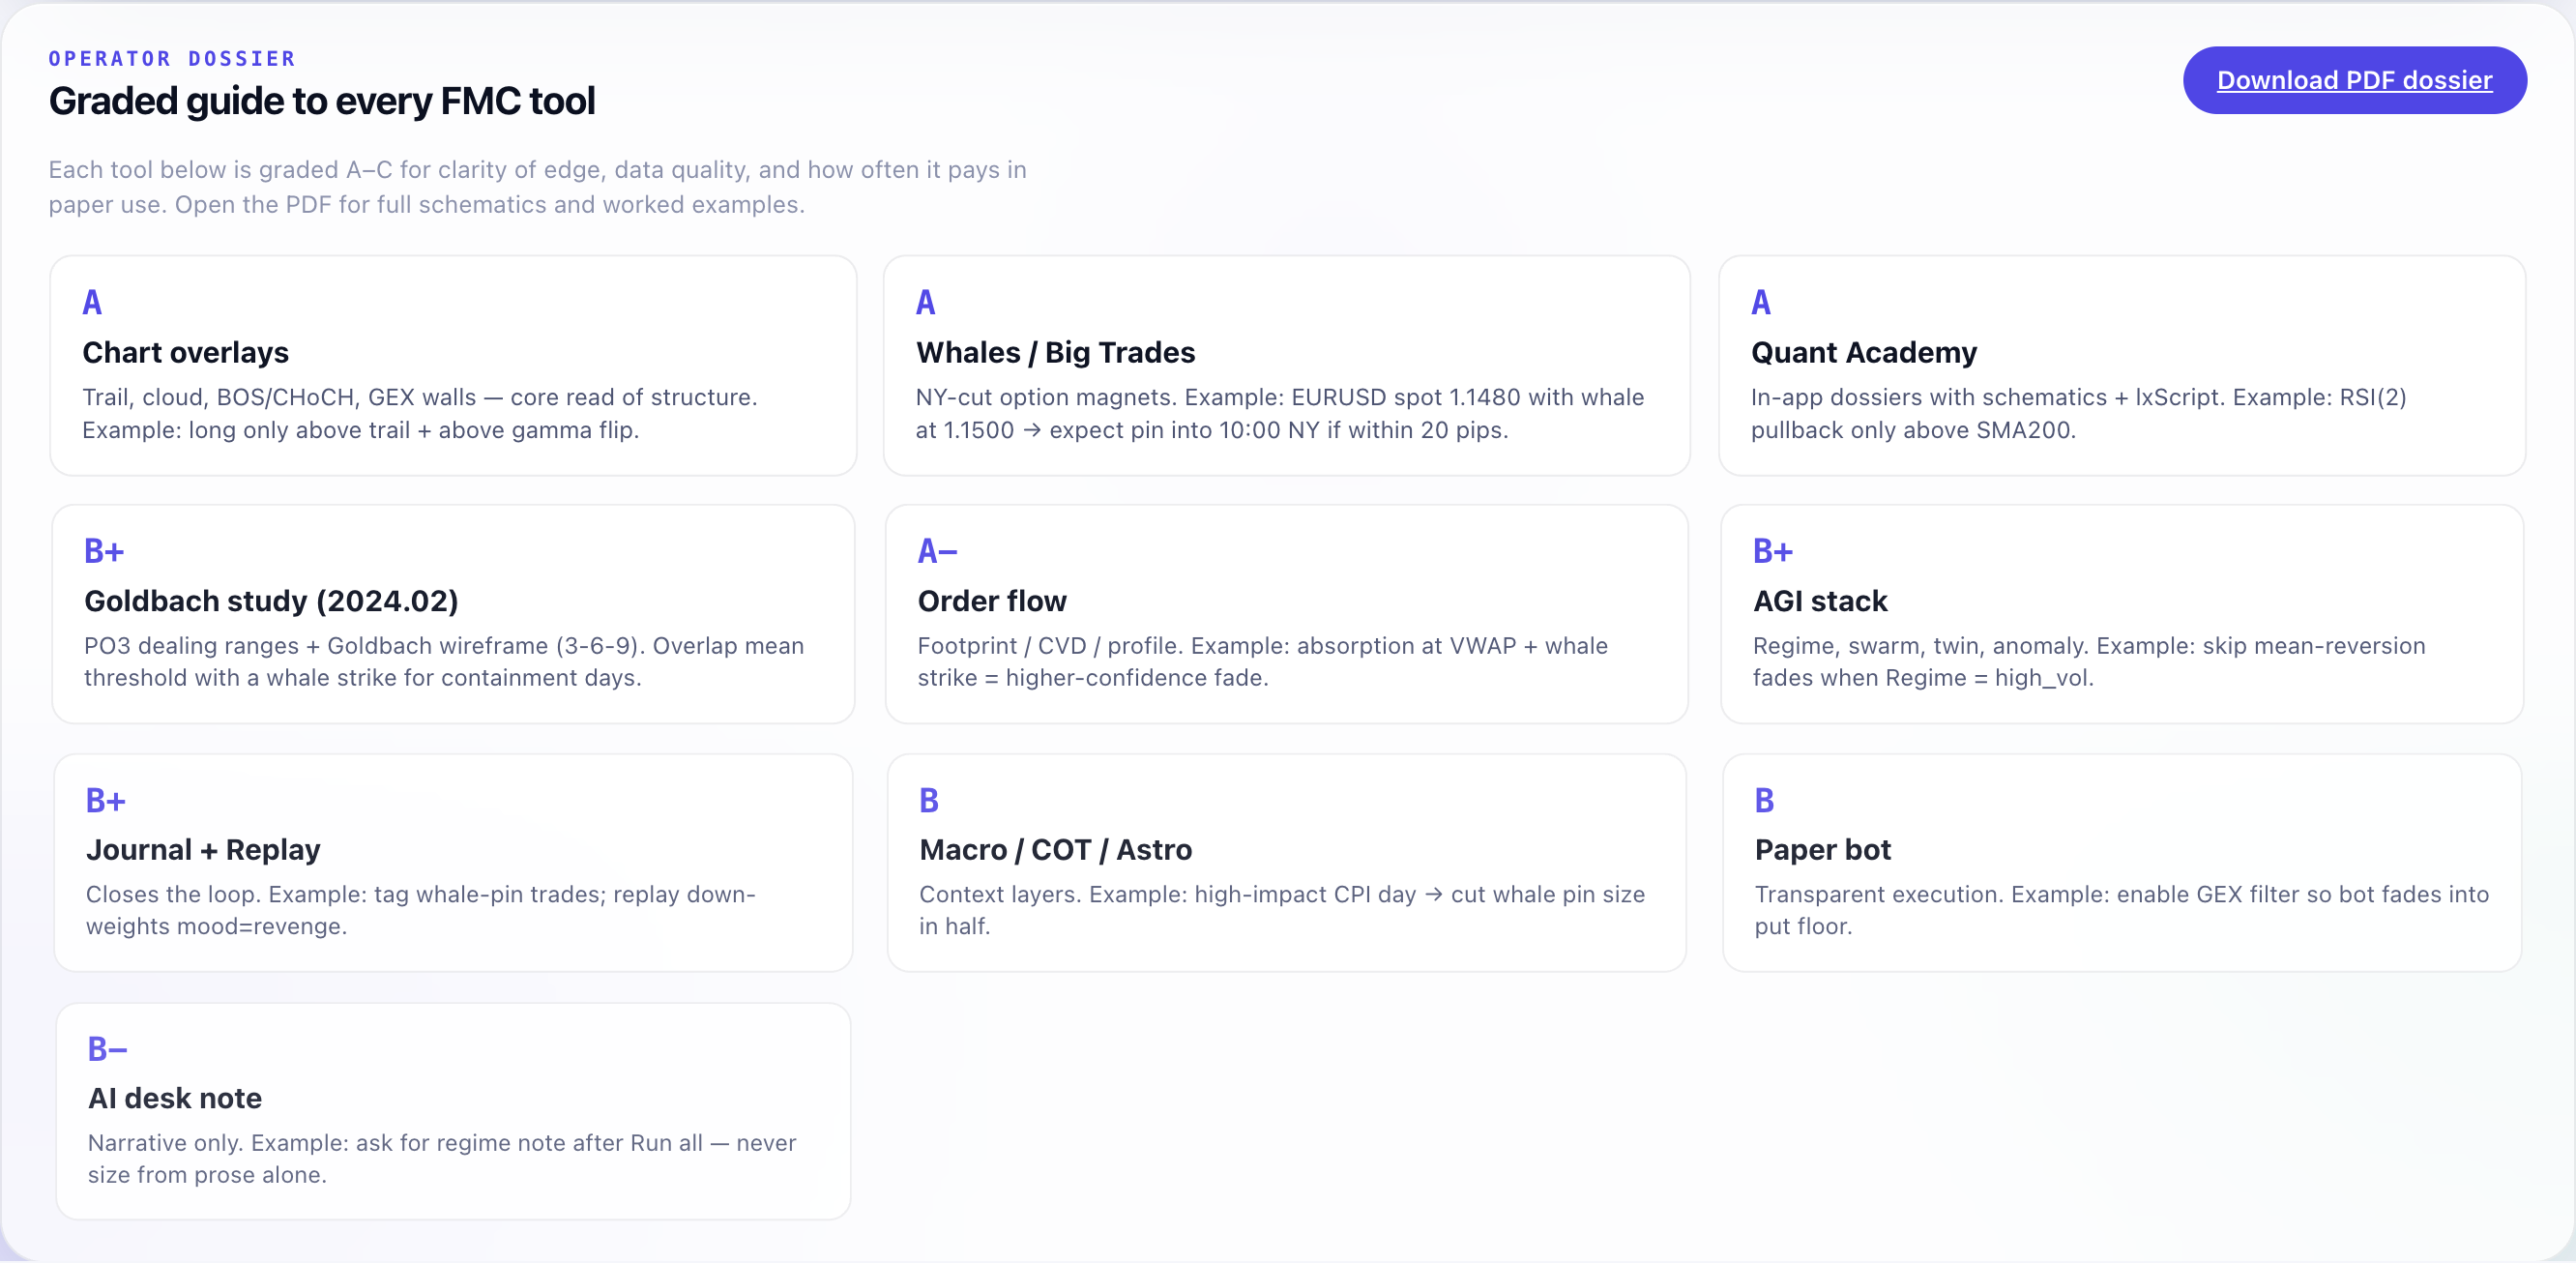Click the Graded guide to every FMC tool title
This screenshot has height=1263, width=2576.
pos(322,101)
